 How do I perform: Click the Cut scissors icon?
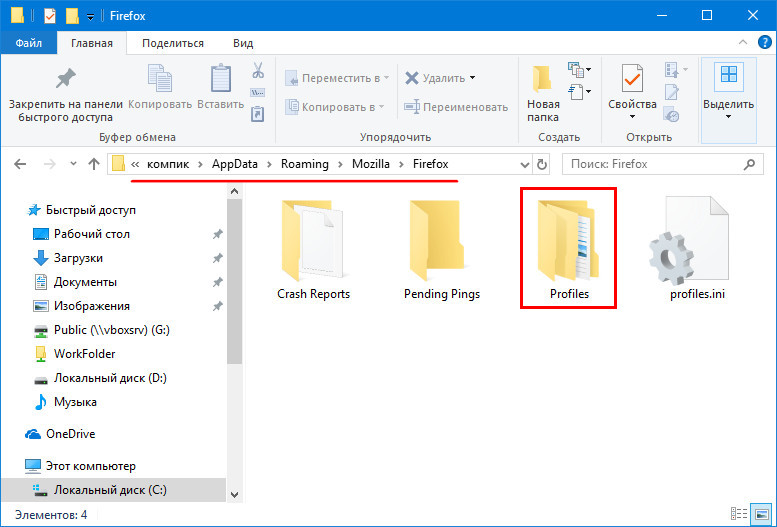[257, 71]
